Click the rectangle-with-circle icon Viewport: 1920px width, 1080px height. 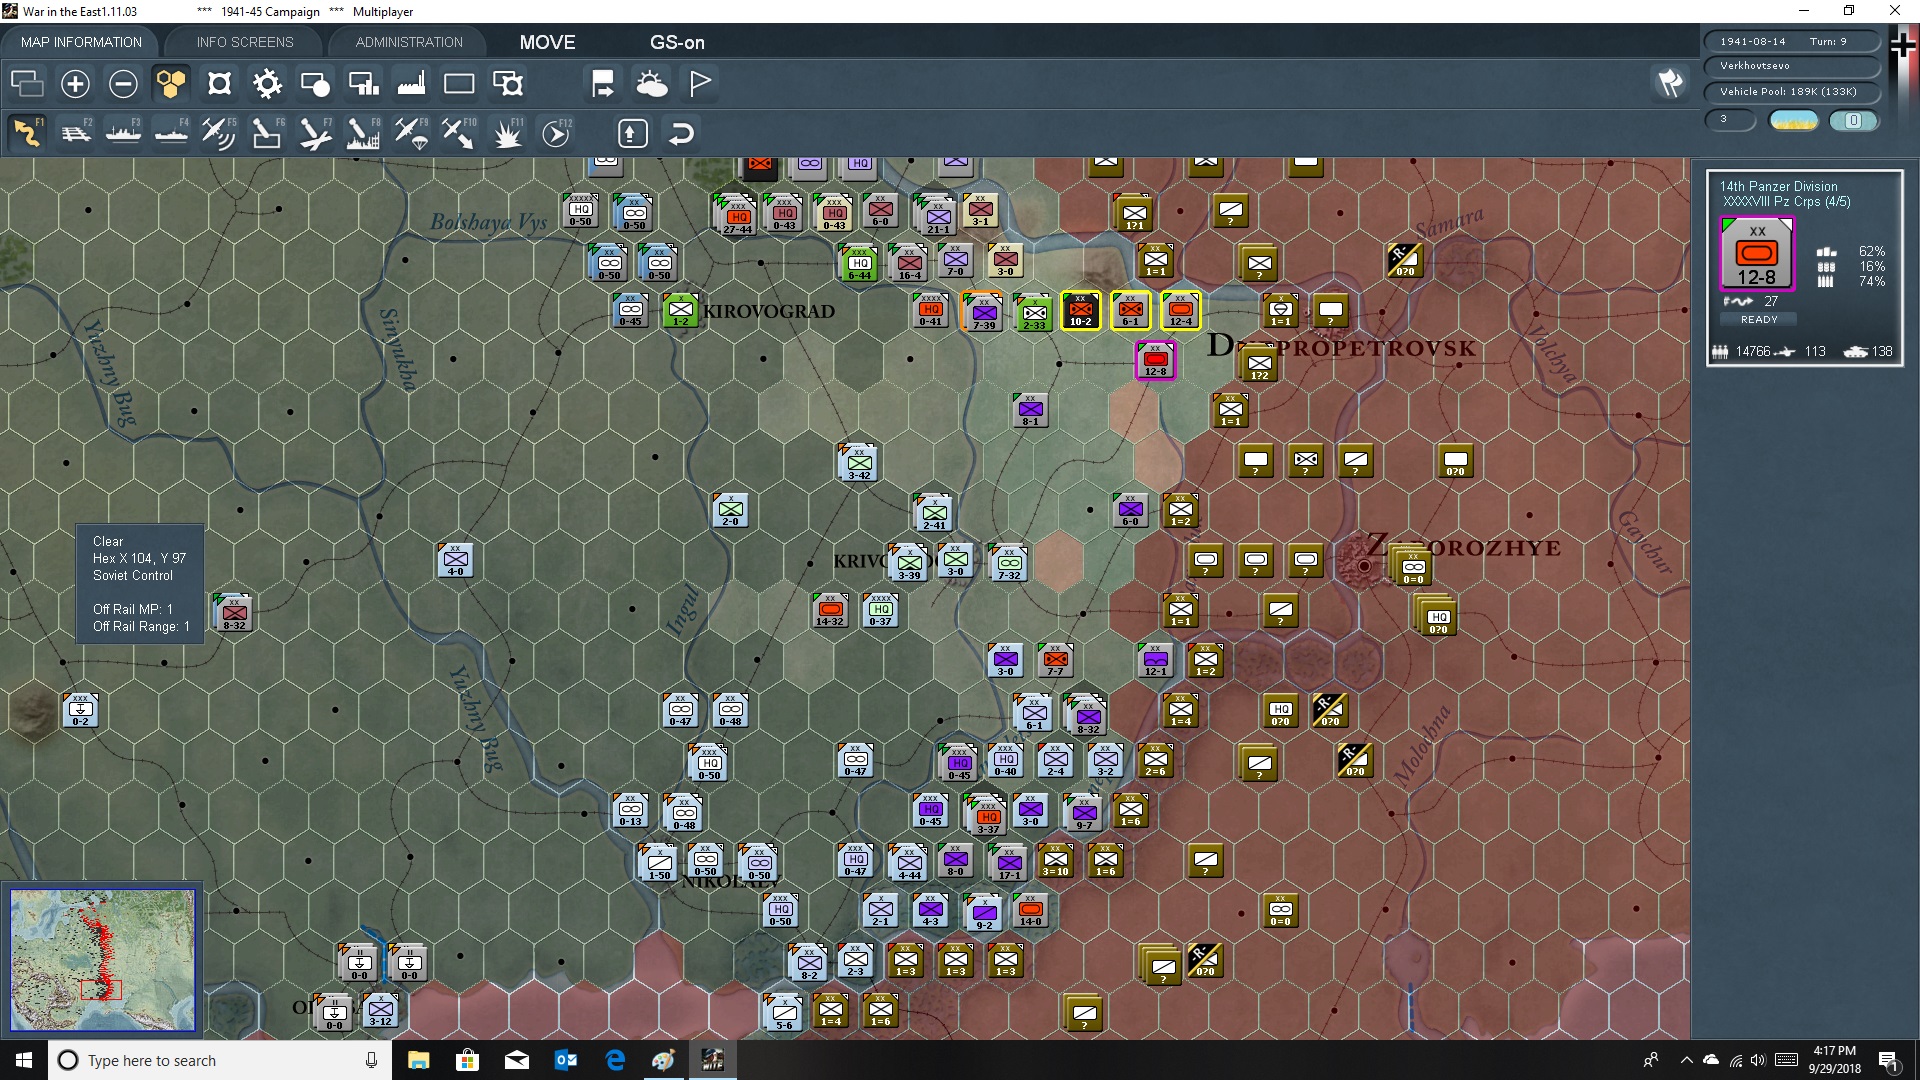[x=315, y=84]
